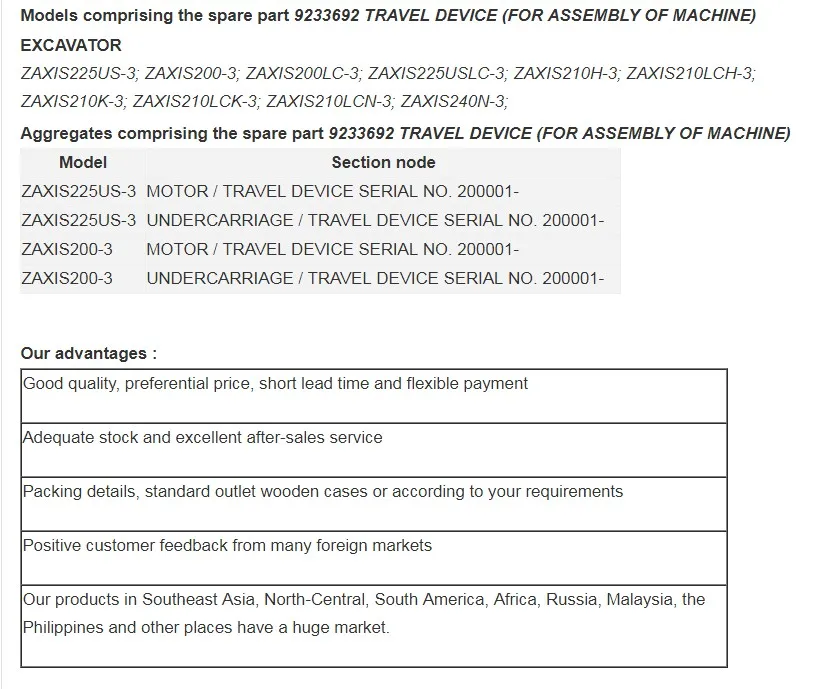831x689 pixels.
Task: Click the "Our advantages :" heading
Action: click(x=89, y=353)
